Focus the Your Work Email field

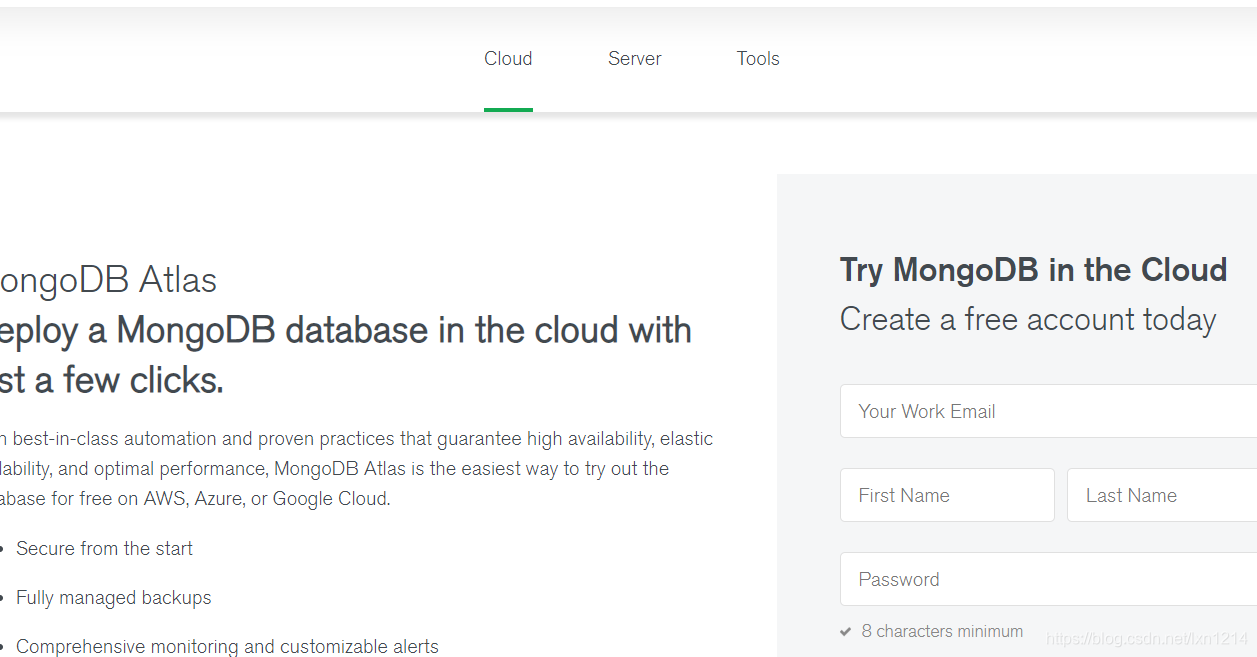click(x=1048, y=411)
